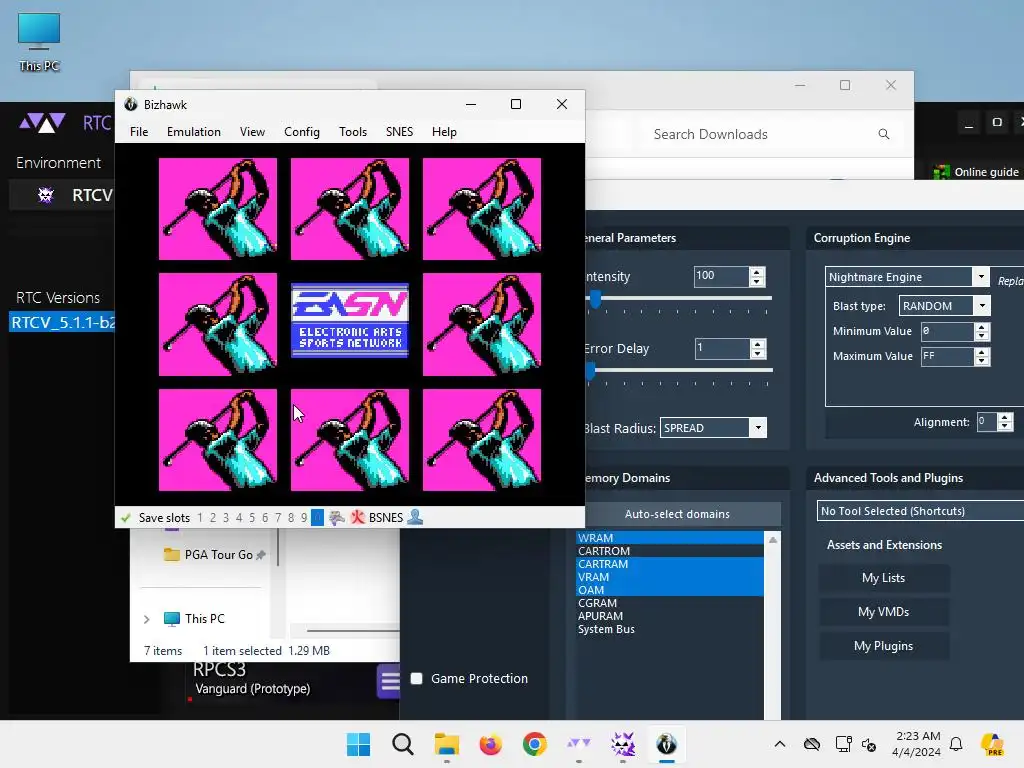
Task: Open My VMDs button
Action: [x=884, y=612]
